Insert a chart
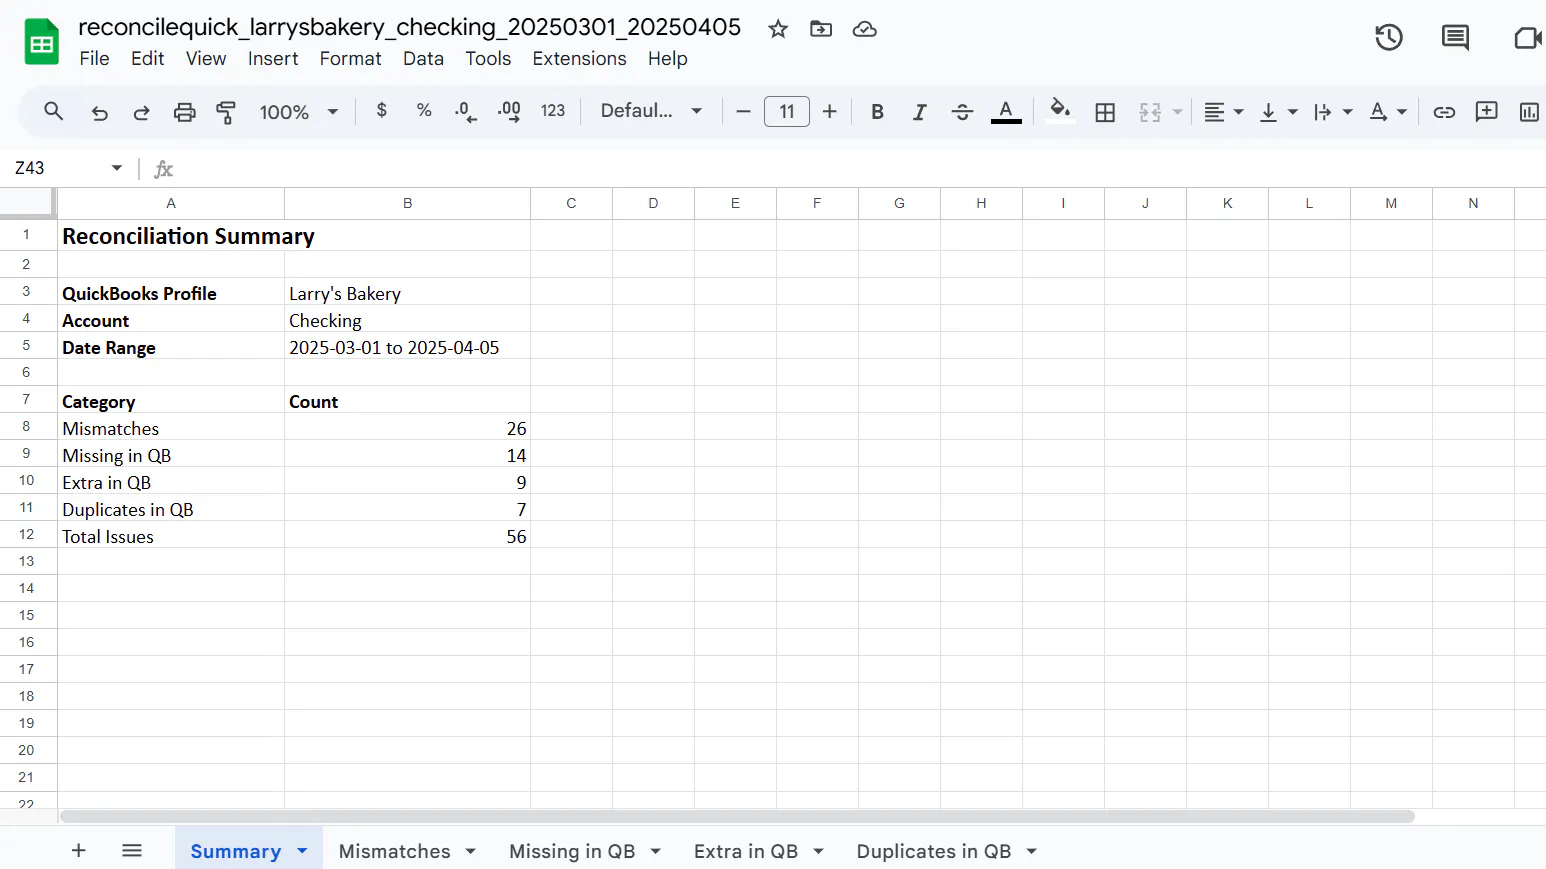1546x869 pixels. click(1529, 112)
